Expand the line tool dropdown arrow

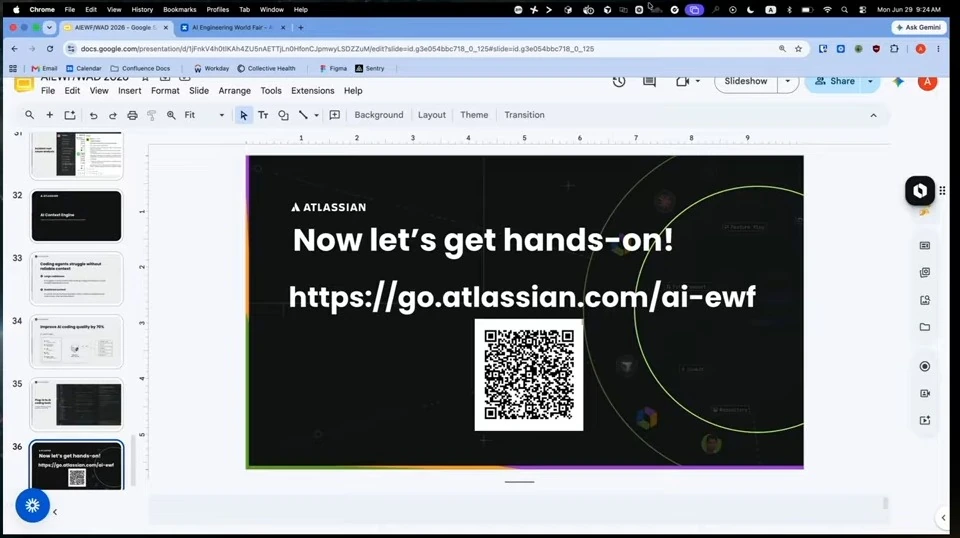(x=317, y=115)
